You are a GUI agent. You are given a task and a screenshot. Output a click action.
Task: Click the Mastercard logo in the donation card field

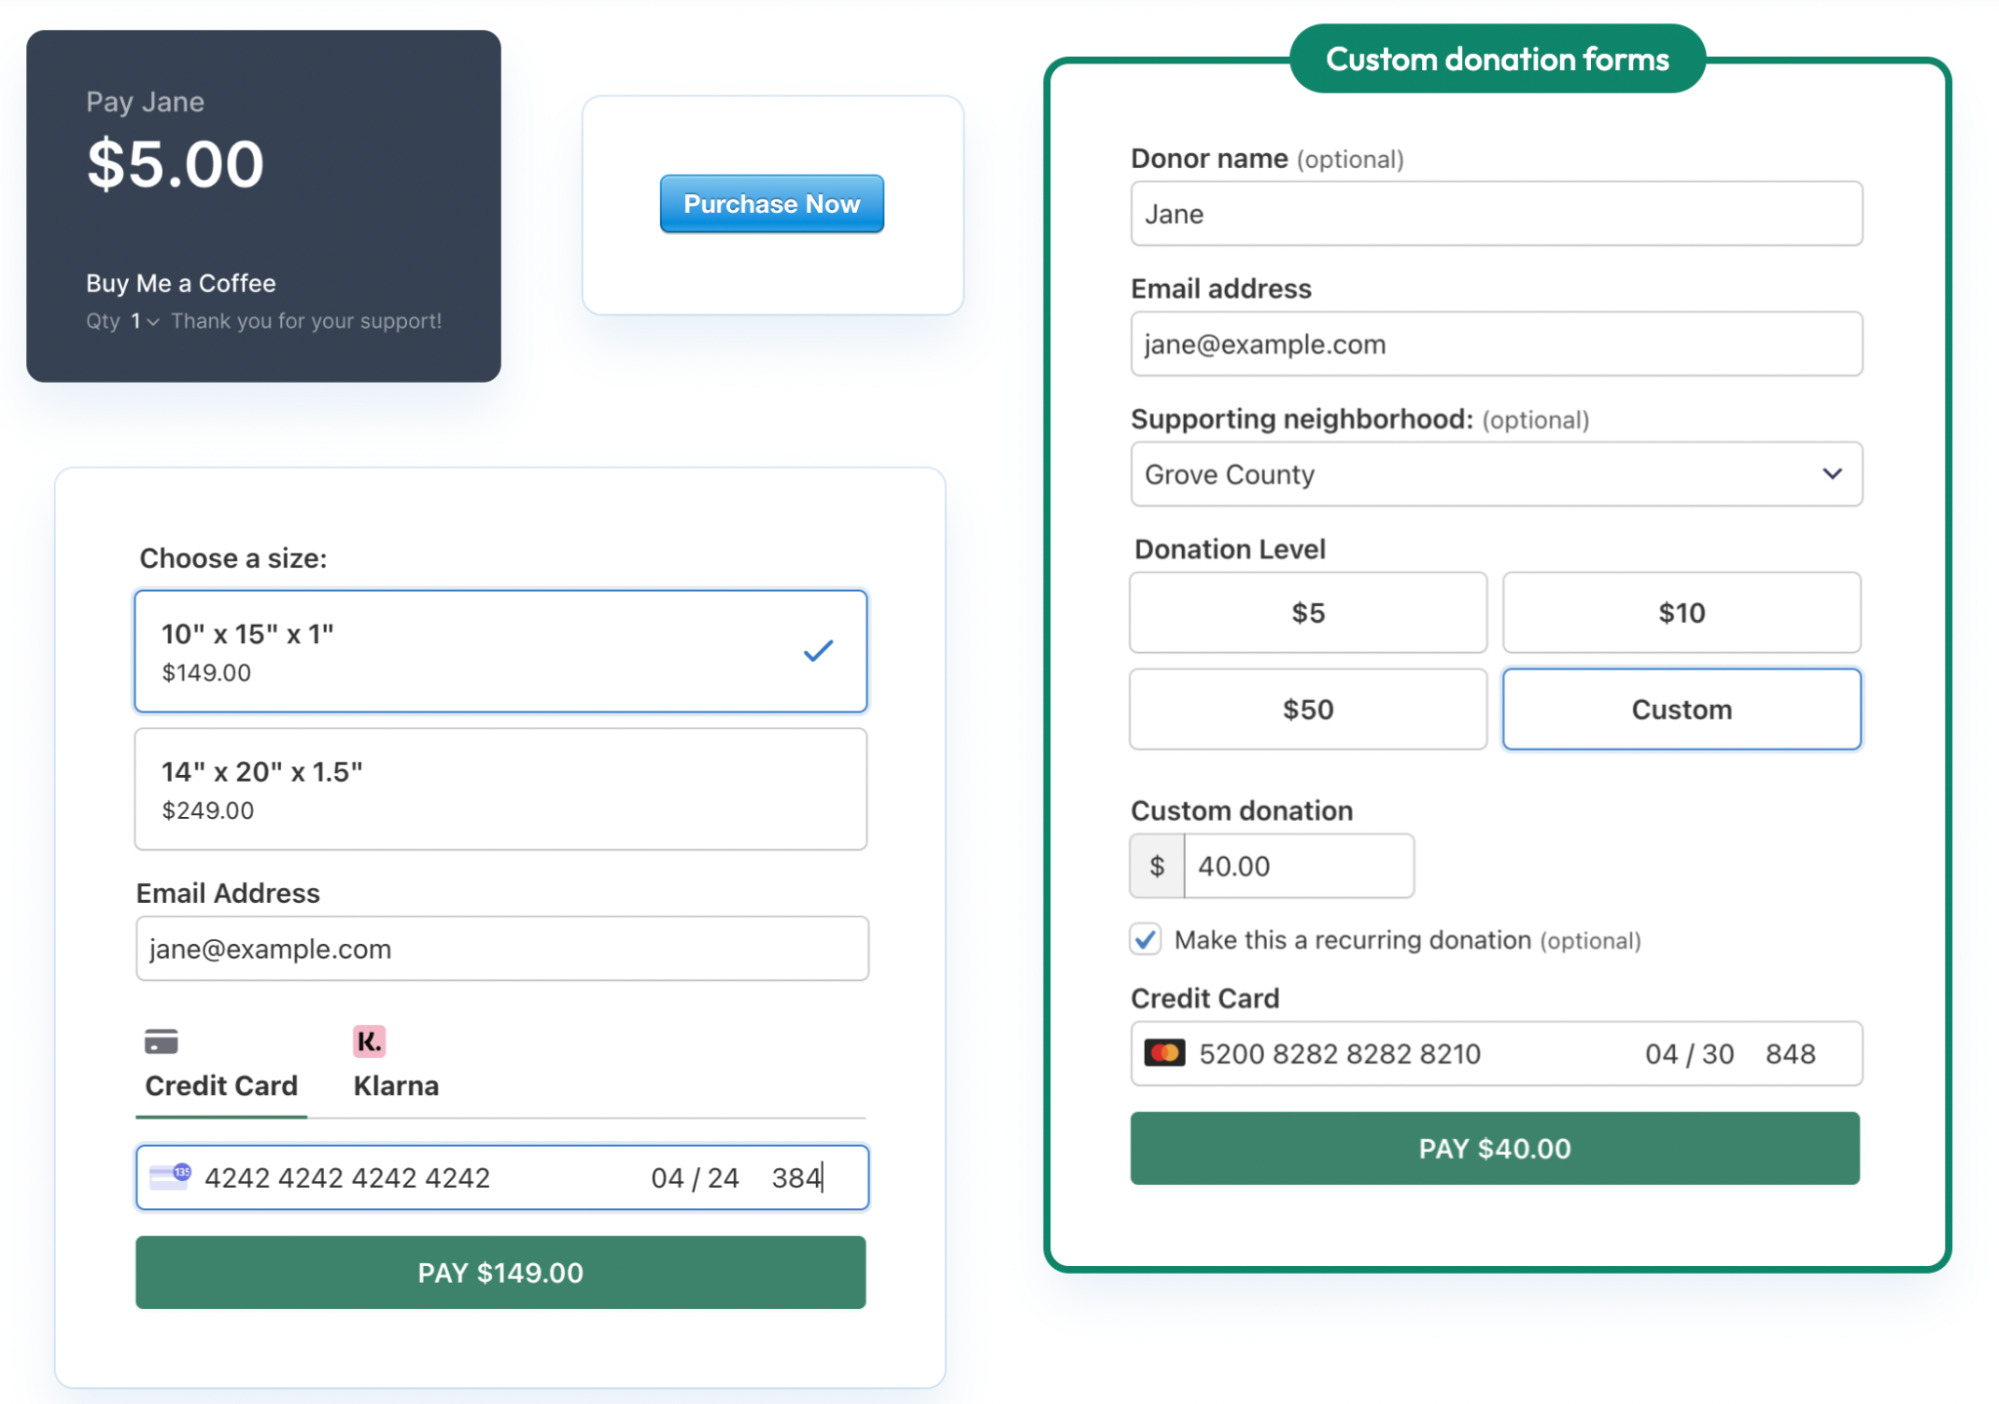[x=1166, y=1053]
